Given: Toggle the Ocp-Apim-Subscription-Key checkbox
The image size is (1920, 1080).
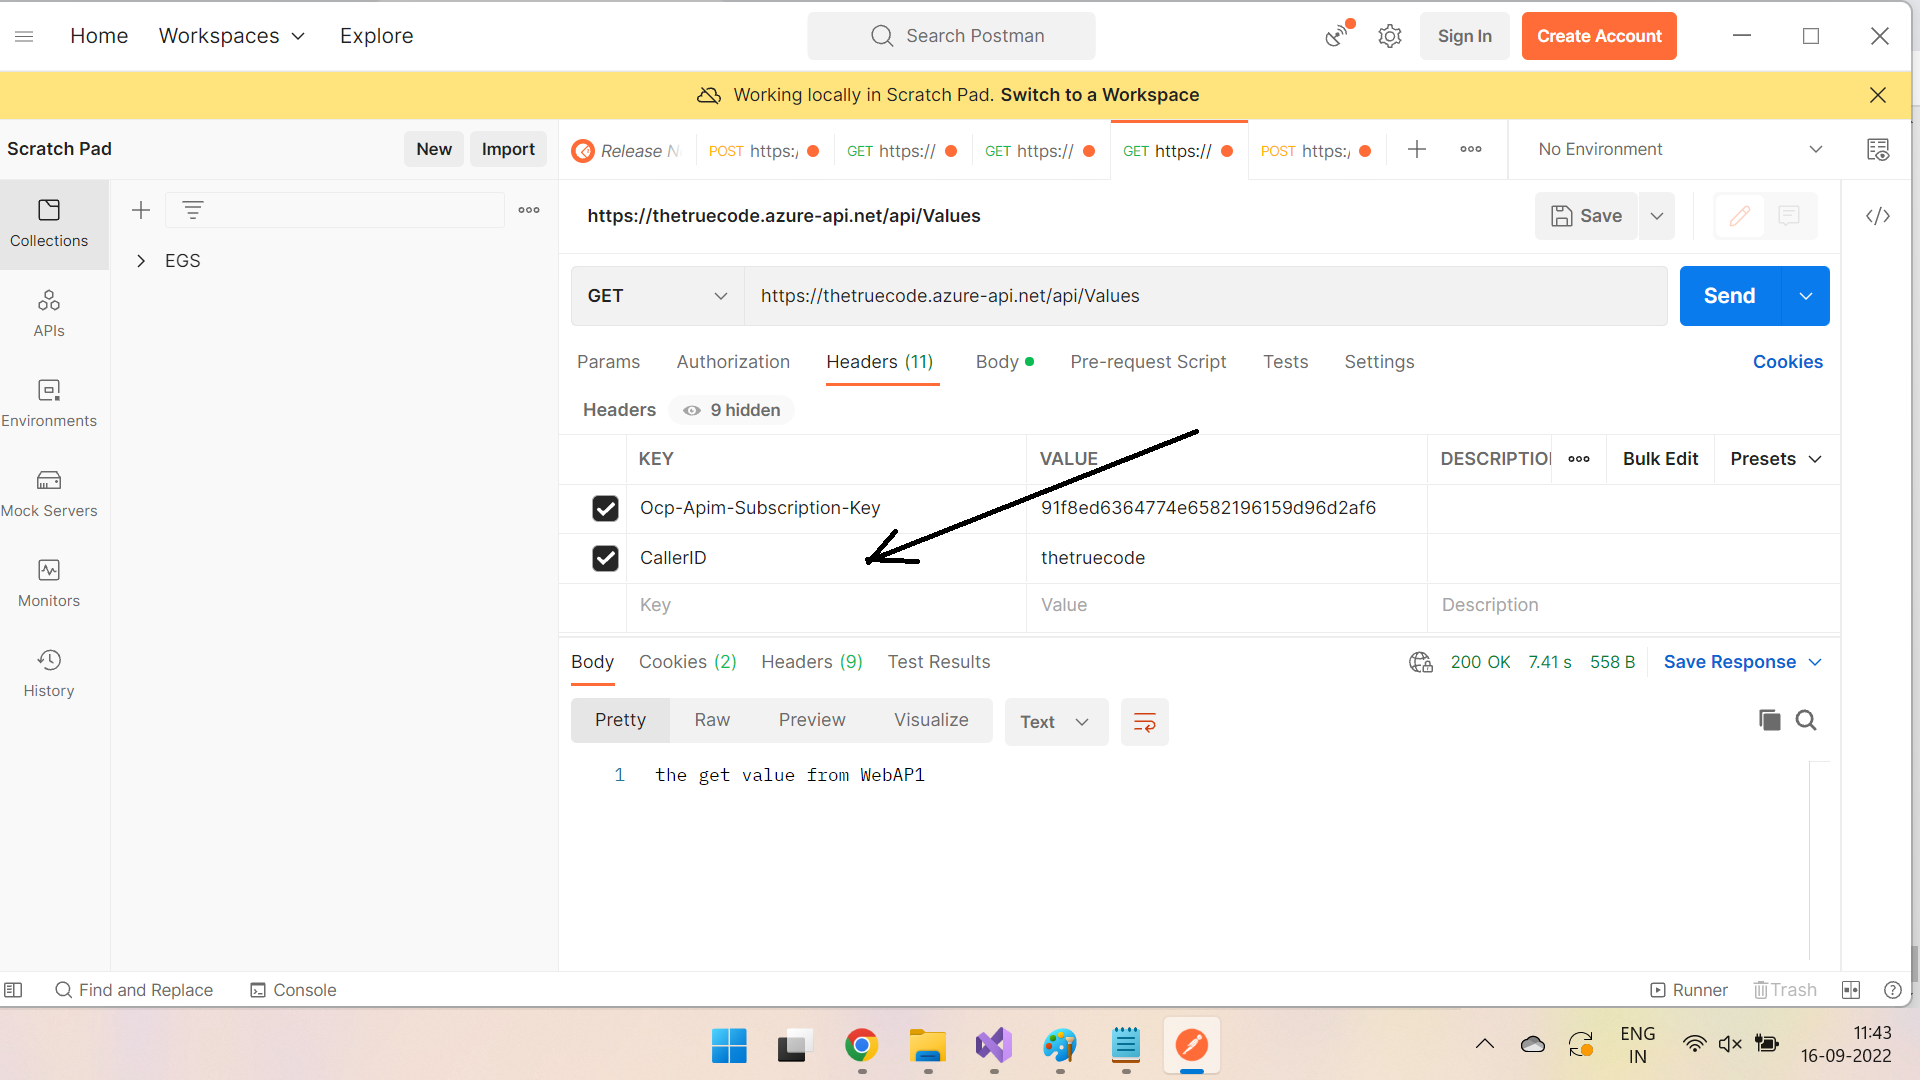Looking at the screenshot, I should tap(605, 508).
